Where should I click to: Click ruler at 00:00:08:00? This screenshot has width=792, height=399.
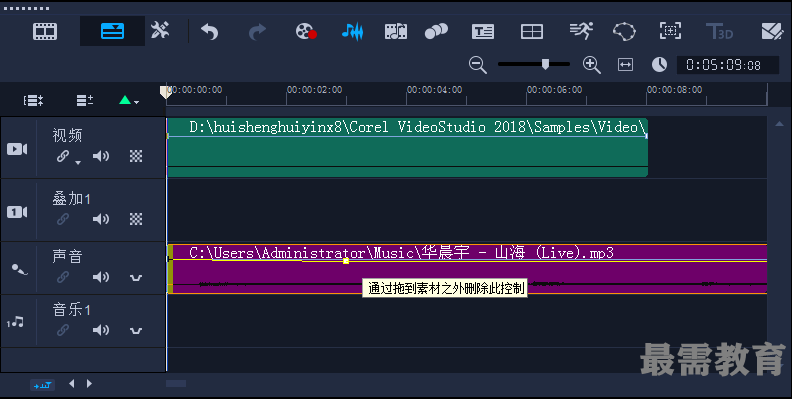[x=674, y=90]
